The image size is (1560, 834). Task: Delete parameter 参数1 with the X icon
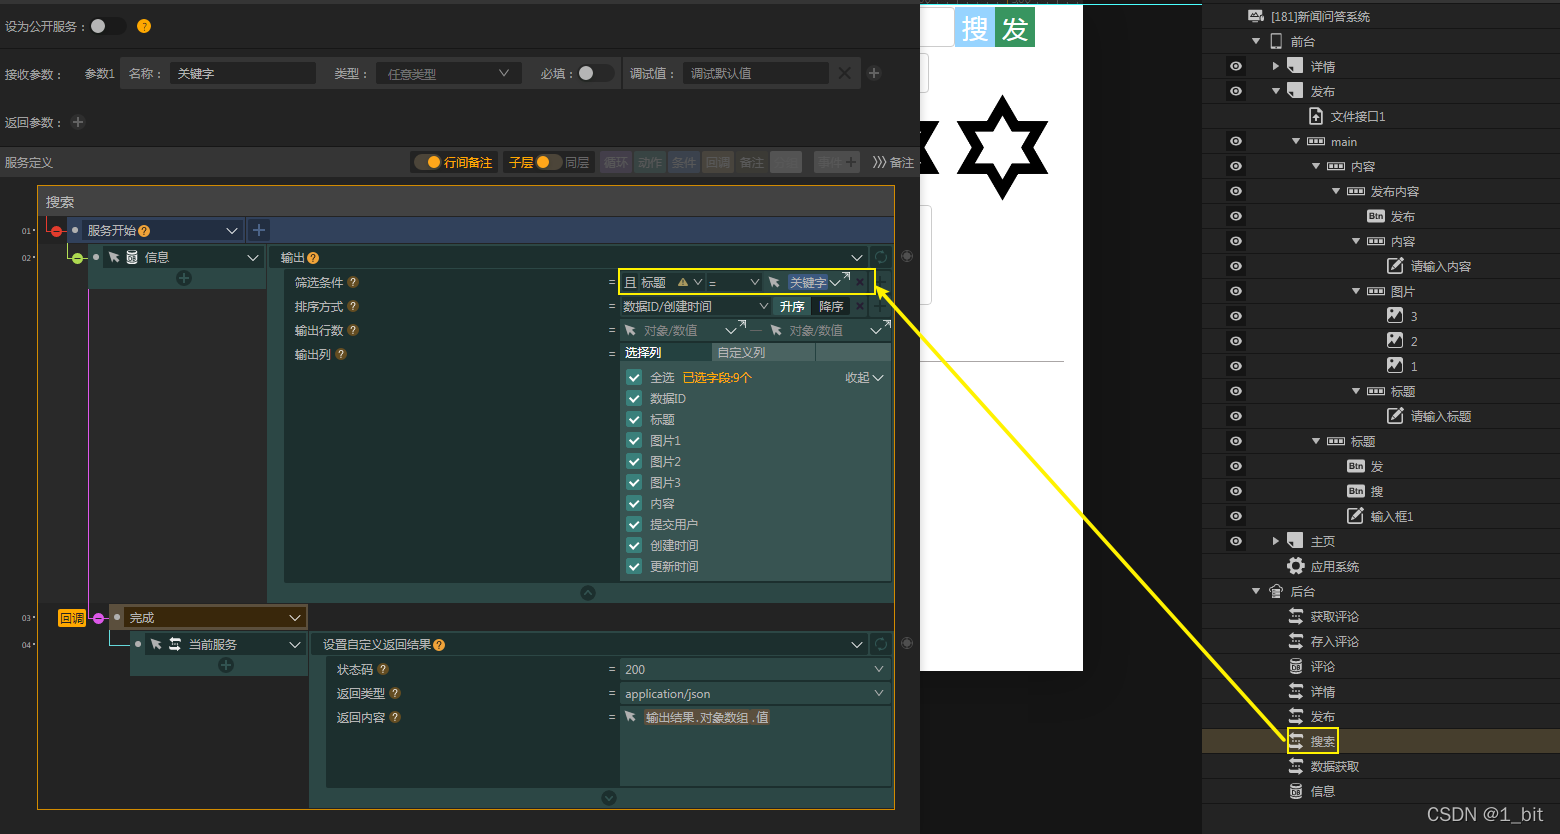tap(845, 73)
